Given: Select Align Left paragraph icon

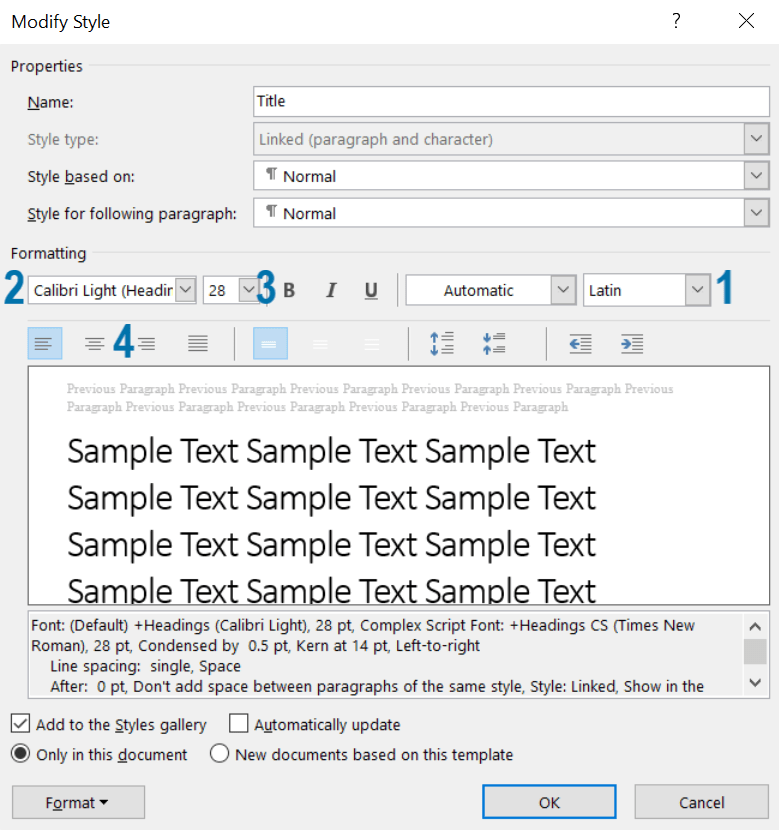Looking at the screenshot, I should tap(44, 344).
